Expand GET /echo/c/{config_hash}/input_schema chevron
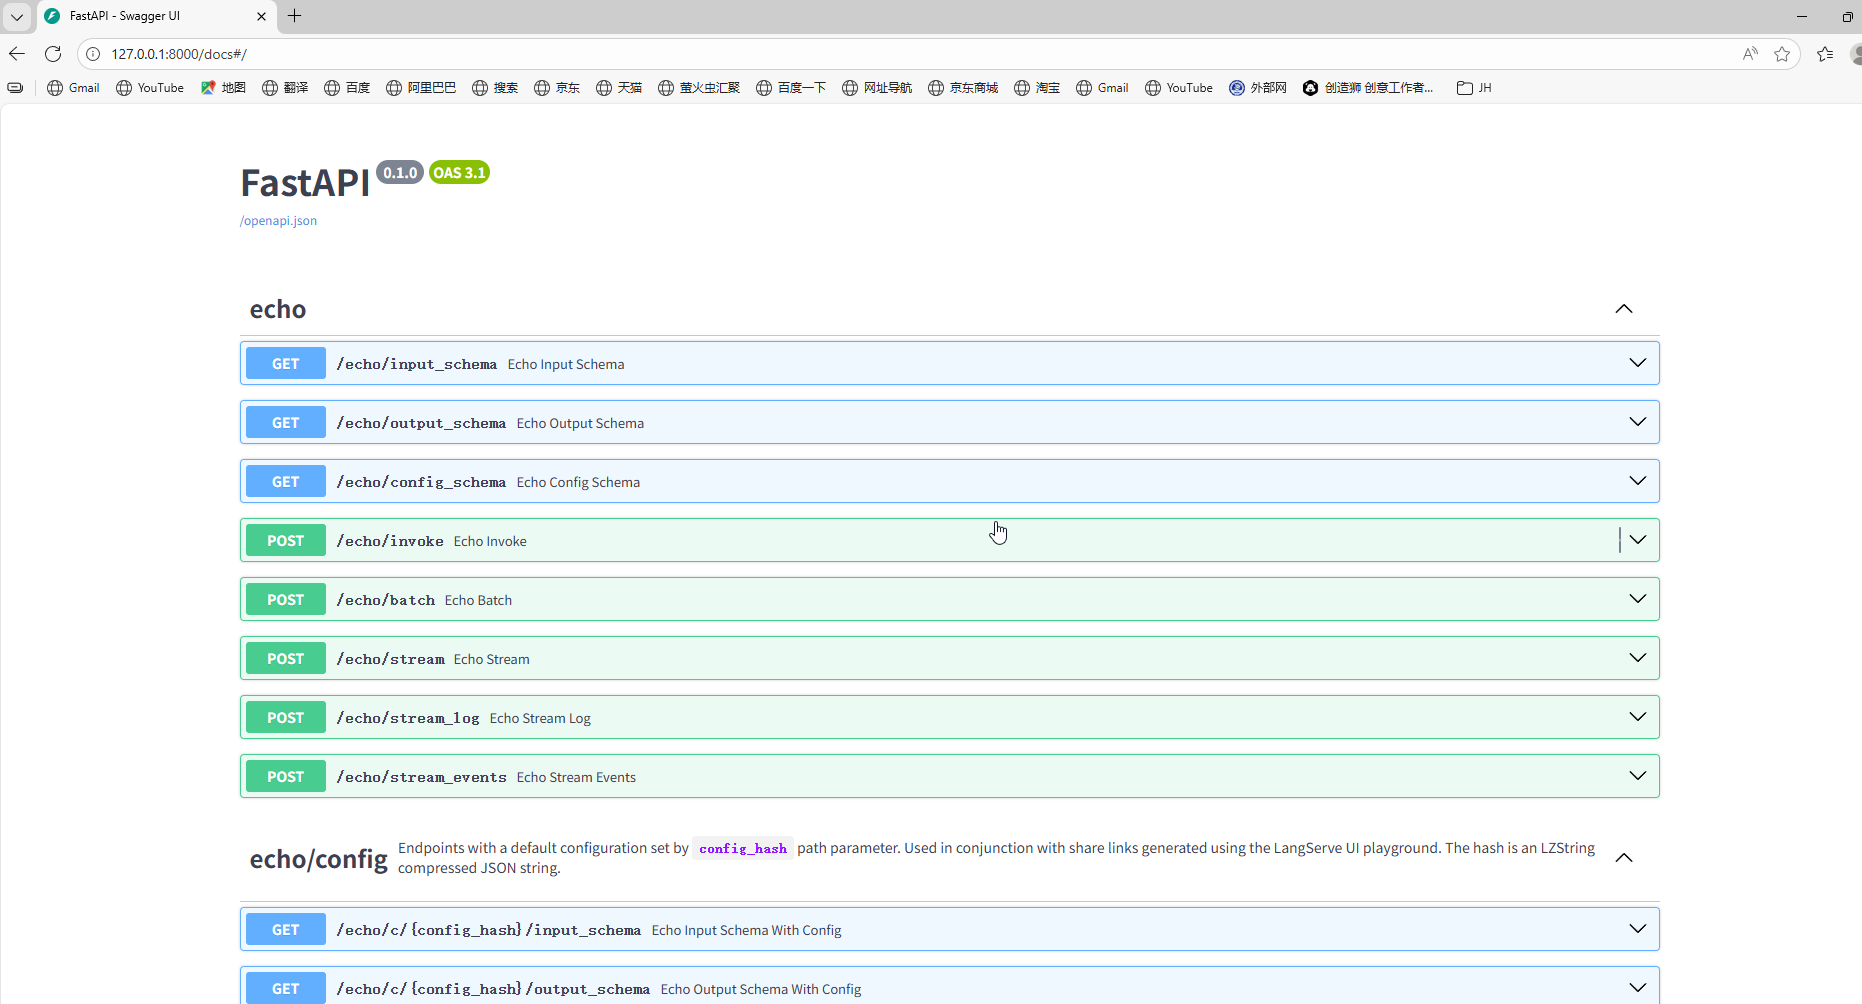 1638,929
